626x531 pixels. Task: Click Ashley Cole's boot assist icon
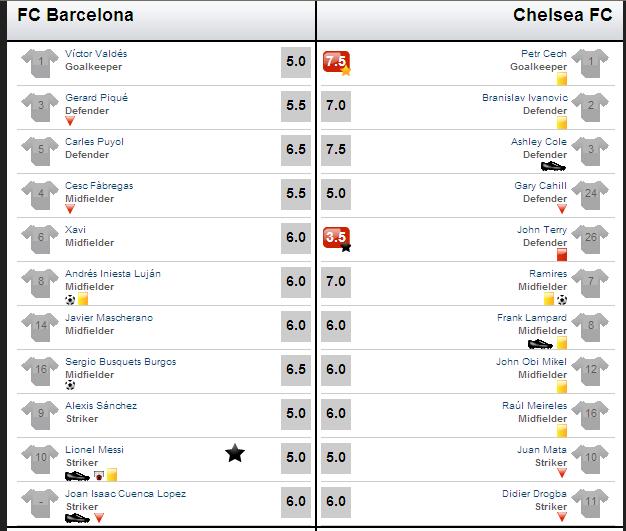553,166
